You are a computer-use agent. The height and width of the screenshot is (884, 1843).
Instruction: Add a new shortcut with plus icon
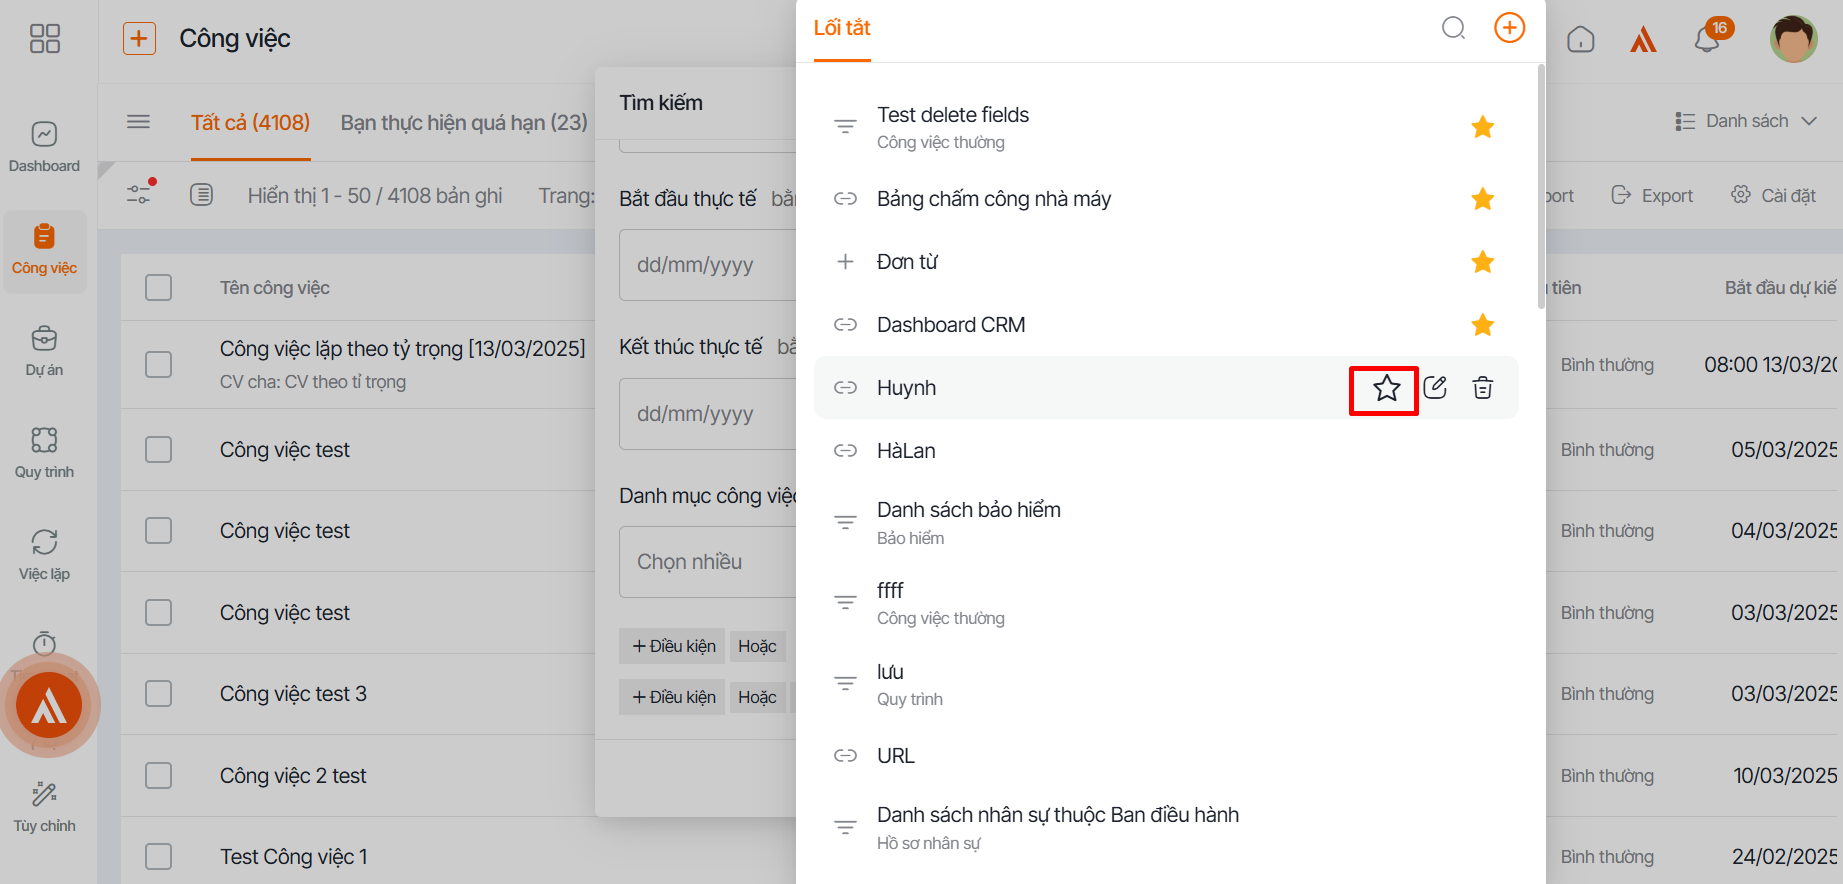pos(1509,28)
